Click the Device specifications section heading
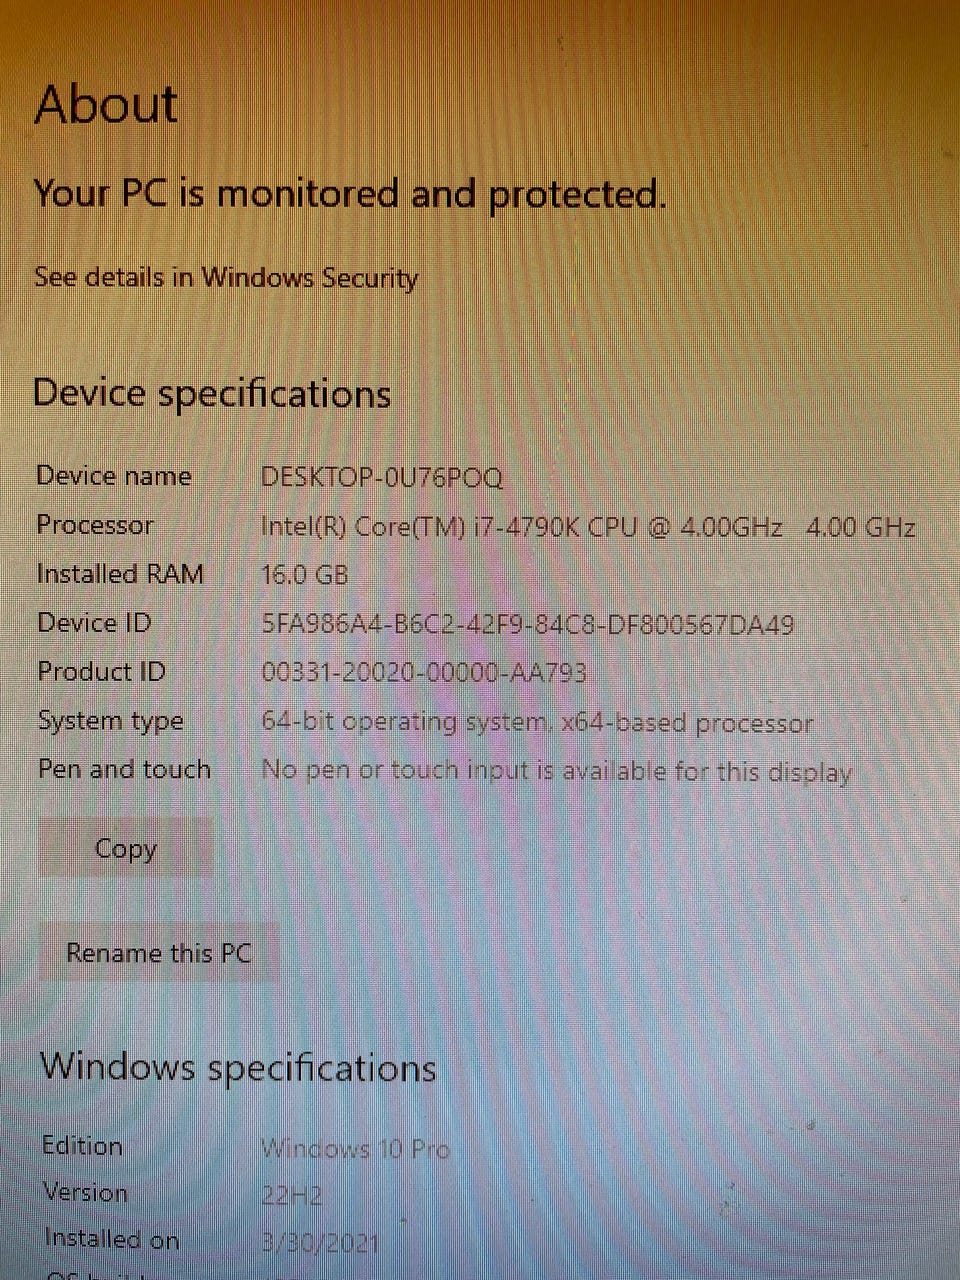The height and width of the screenshot is (1280, 960). [x=212, y=394]
